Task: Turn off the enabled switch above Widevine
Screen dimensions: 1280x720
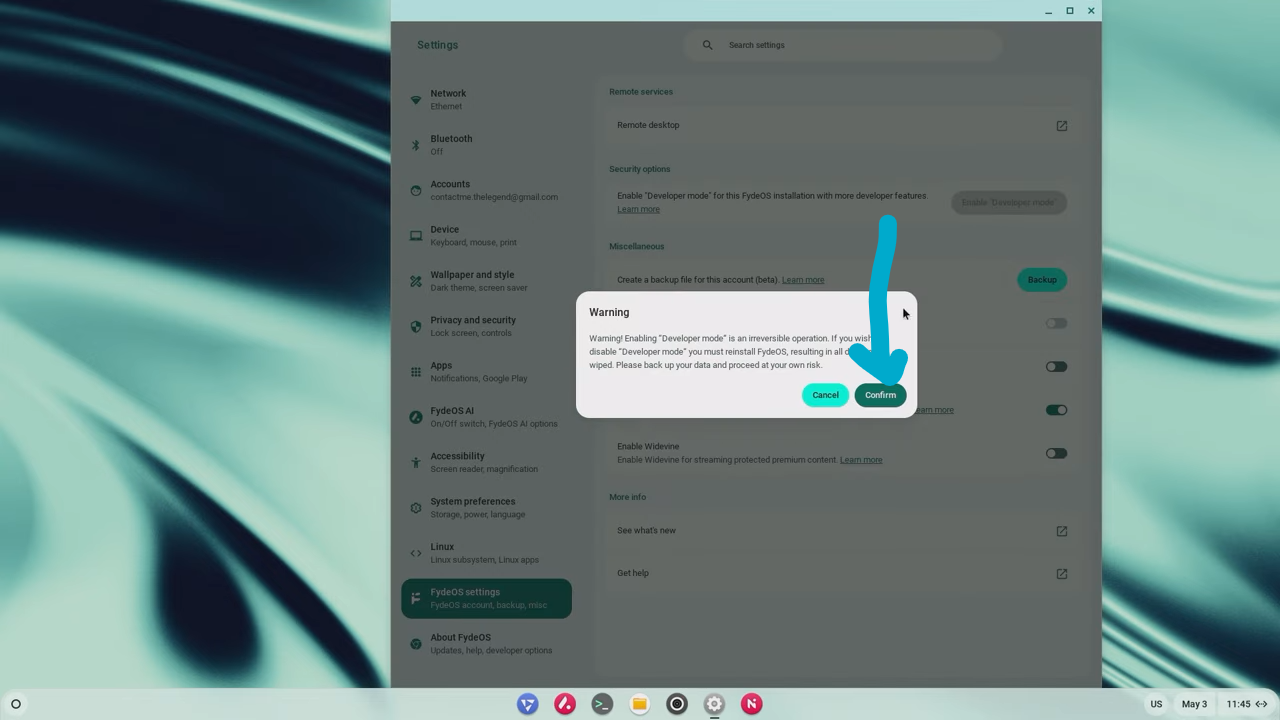Action: click(1056, 410)
